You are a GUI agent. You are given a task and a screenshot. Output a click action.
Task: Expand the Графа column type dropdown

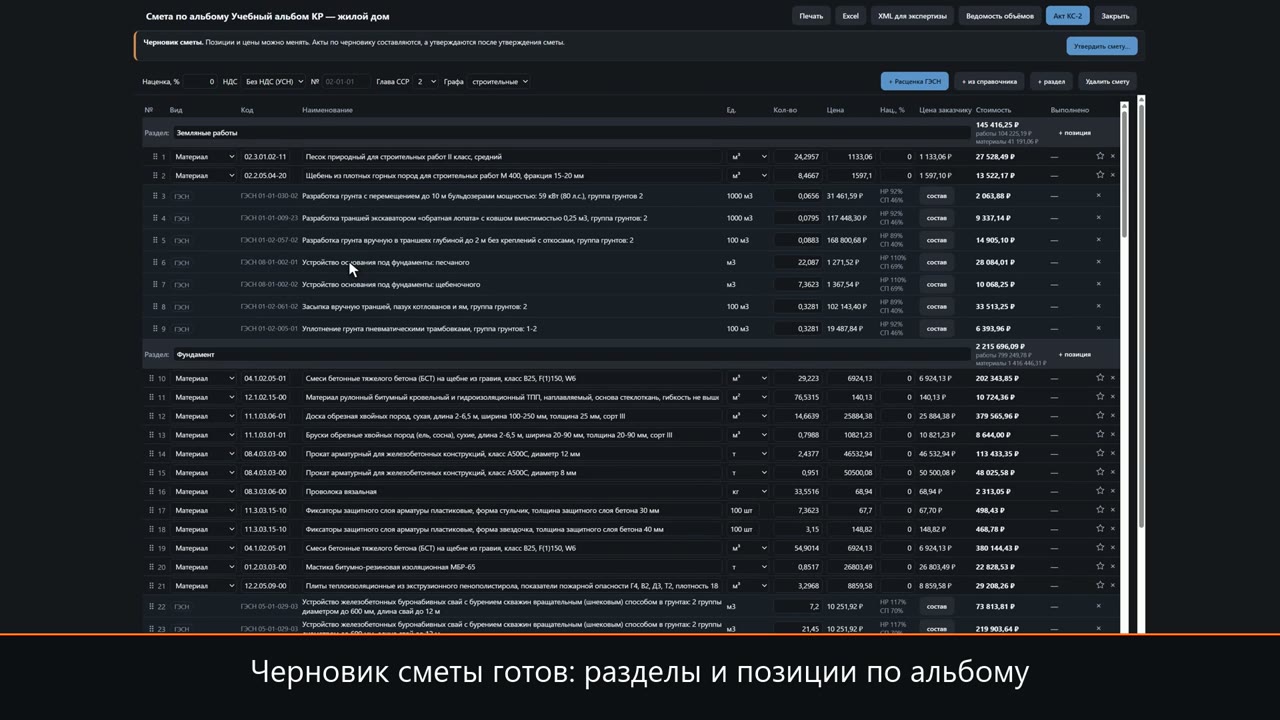pyautogui.click(x=499, y=81)
